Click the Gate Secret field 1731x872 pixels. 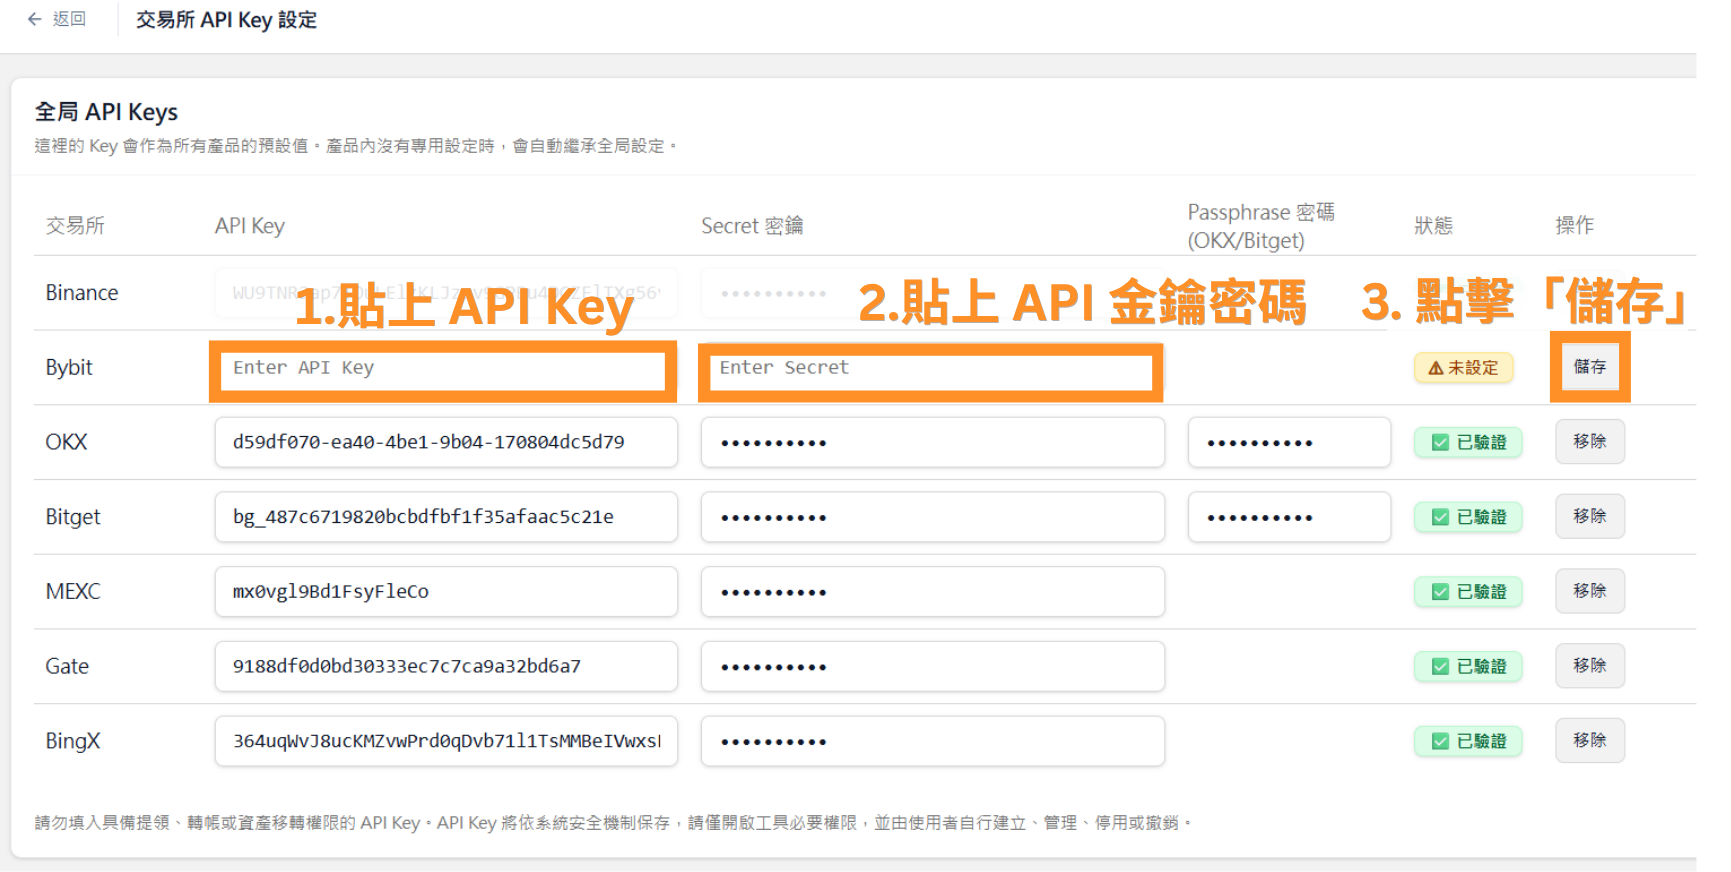tap(933, 666)
